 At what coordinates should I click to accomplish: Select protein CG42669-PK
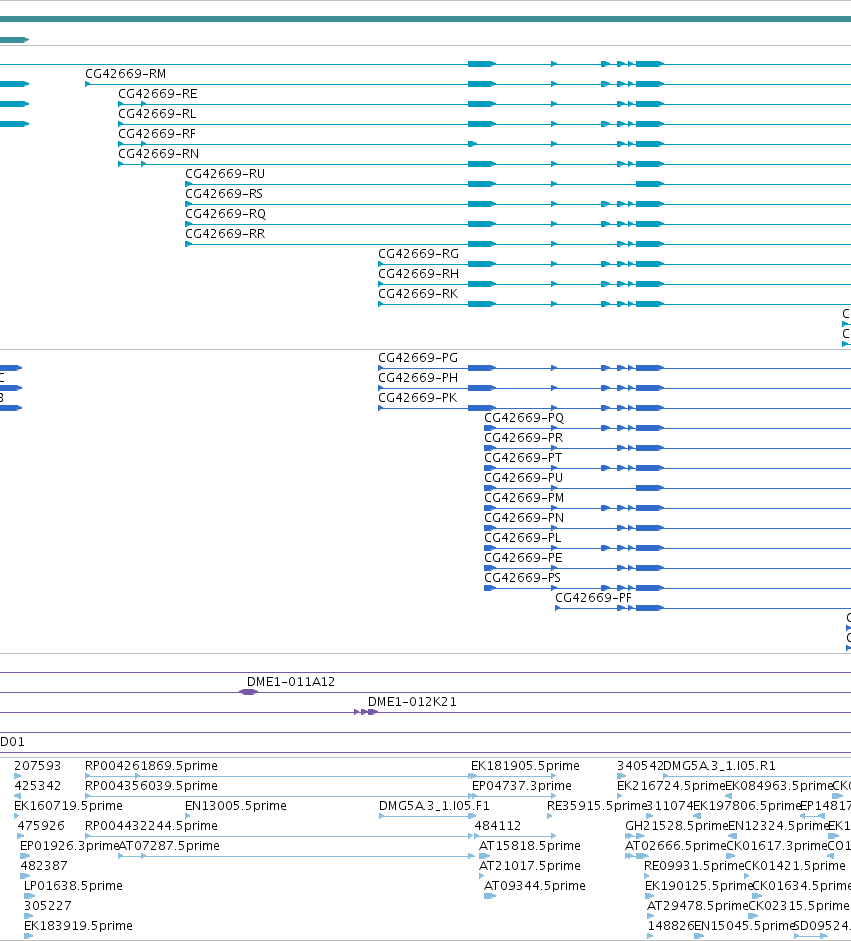(417, 398)
